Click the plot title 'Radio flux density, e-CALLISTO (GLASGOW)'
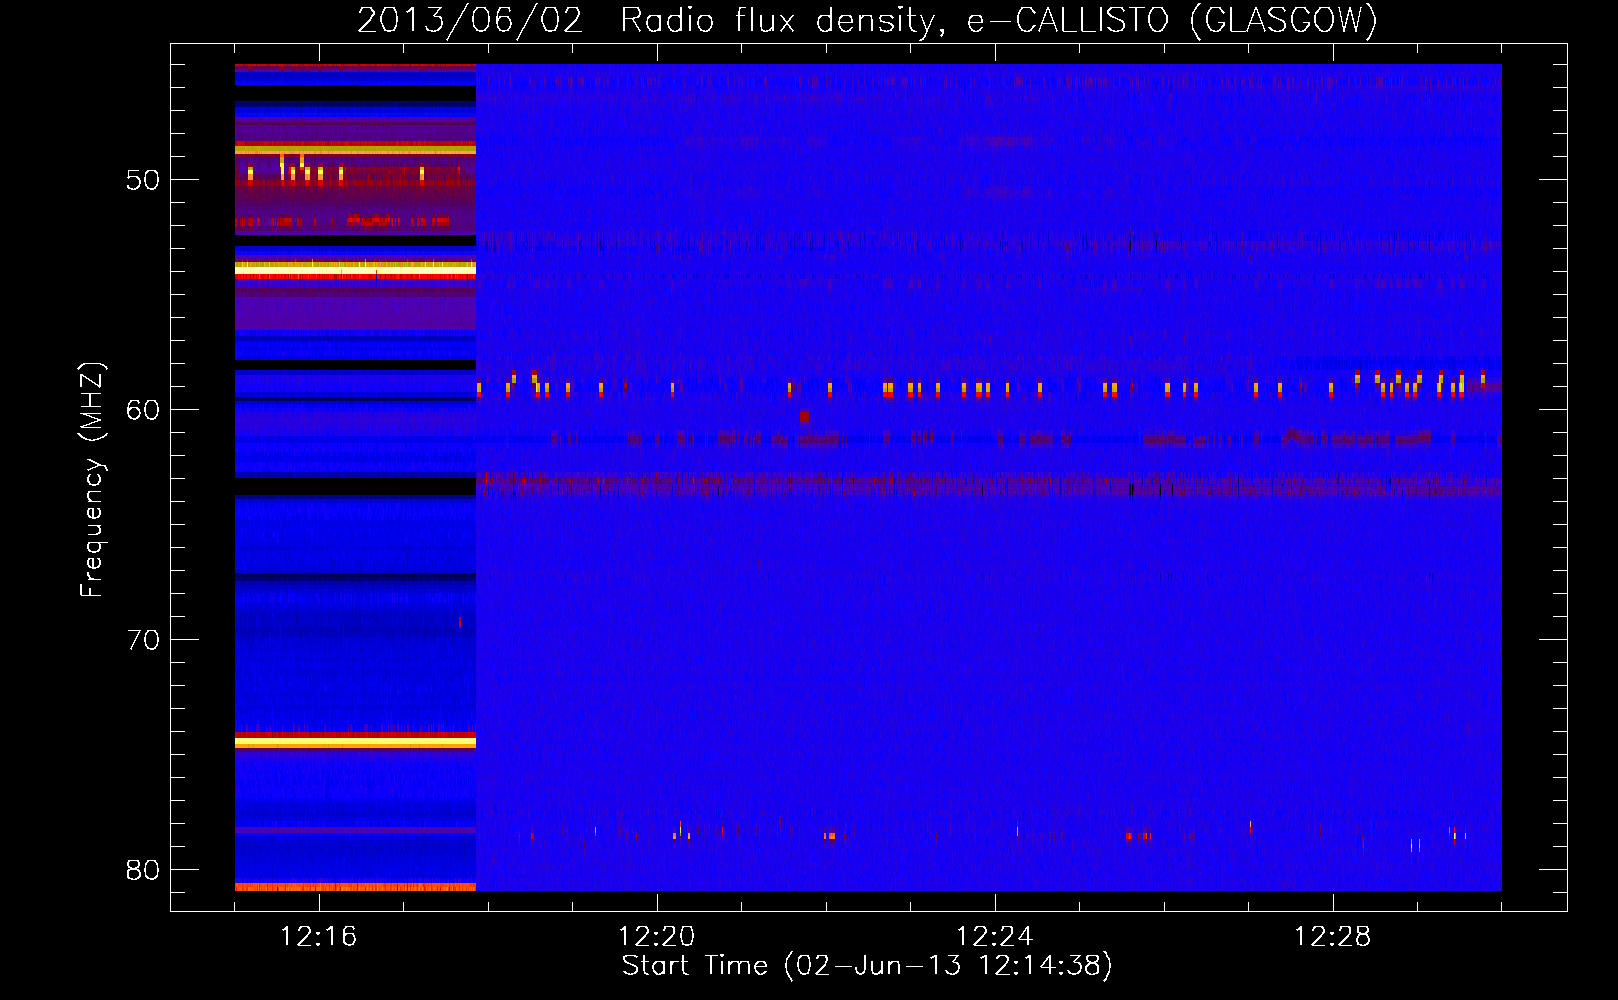This screenshot has height=1000, width=1618. [999, 20]
